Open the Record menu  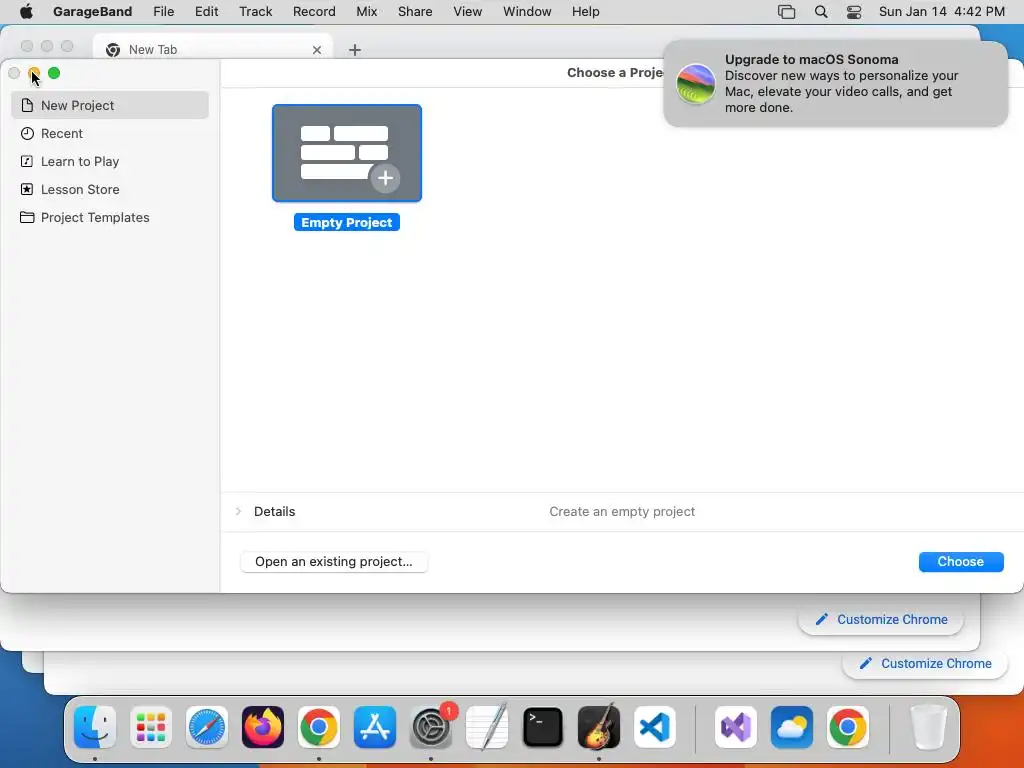click(314, 12)
